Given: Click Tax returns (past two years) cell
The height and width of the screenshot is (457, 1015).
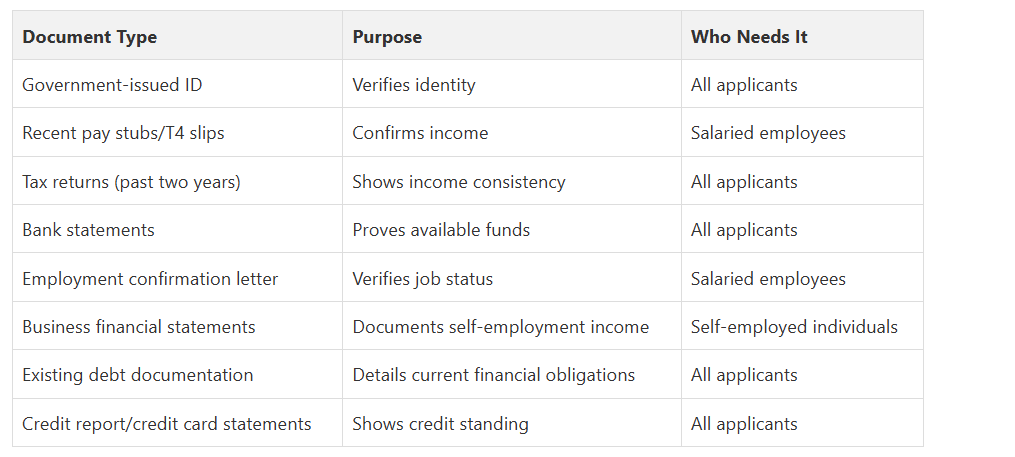Looking at the screenshot, I should click(x=131, y=182).
